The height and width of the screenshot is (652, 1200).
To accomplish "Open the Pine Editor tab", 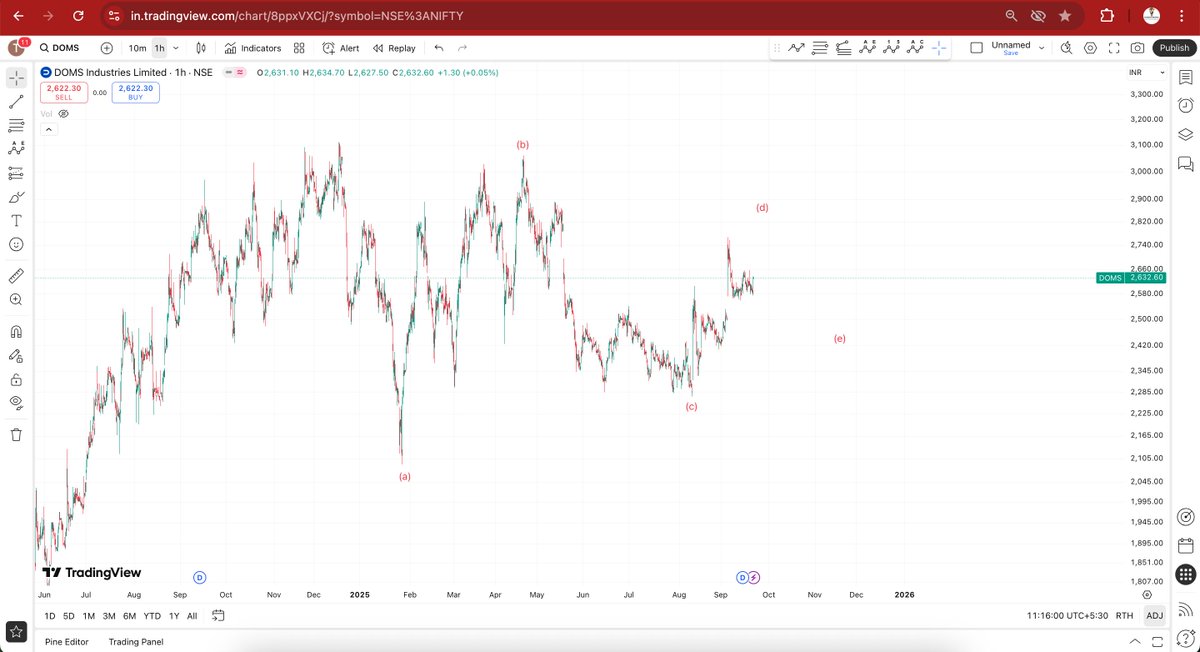I will pyautogui.click(x=66, y=641).
